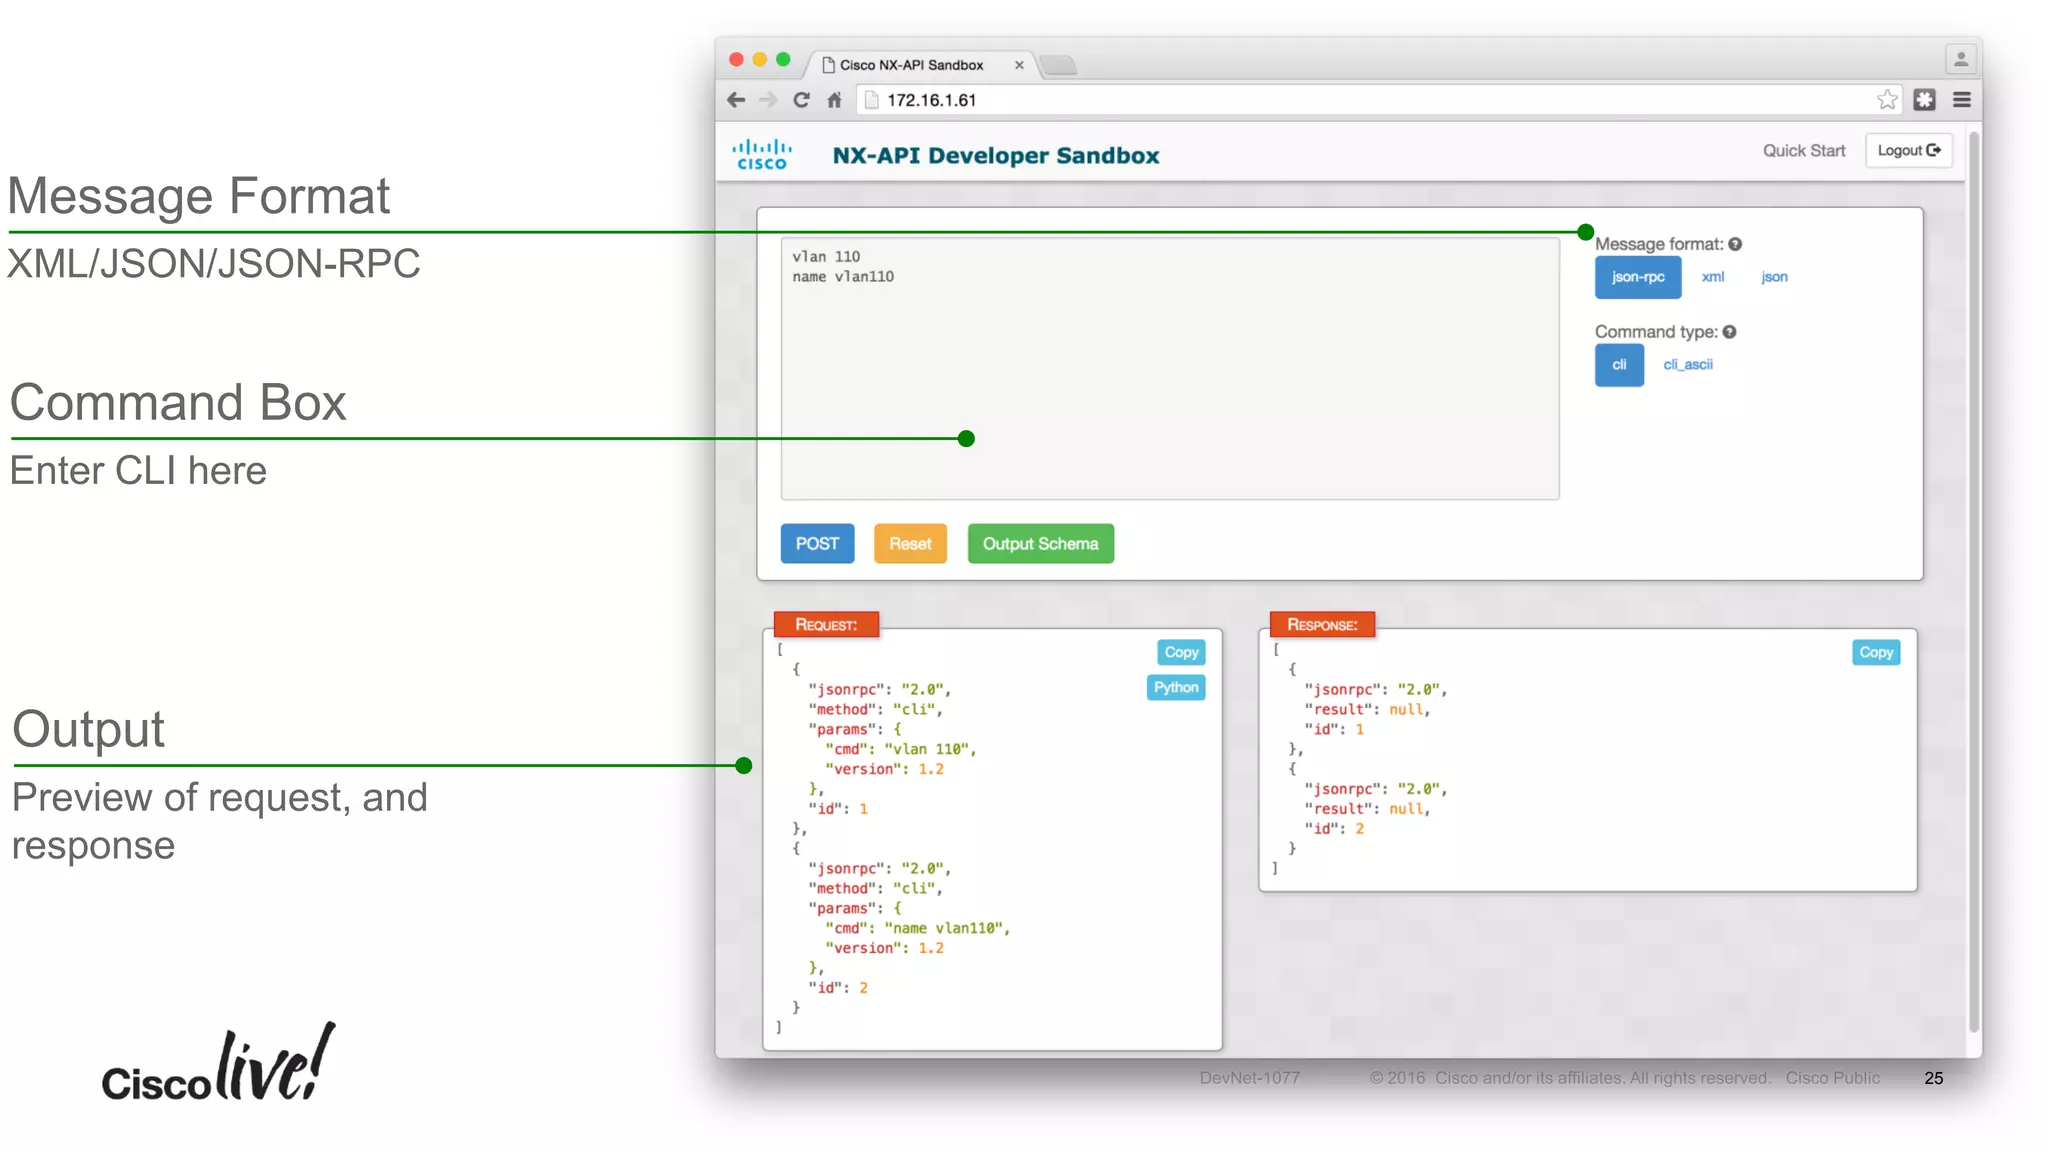Select json-rpc message format
The height and width of the screenshot is (1152, 2048).
[x=1637, y=277]
